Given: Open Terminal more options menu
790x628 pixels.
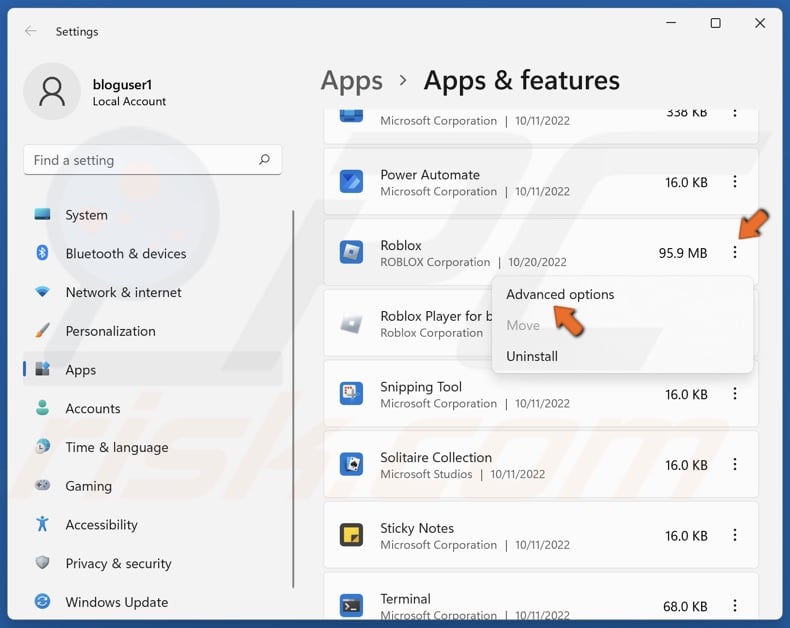Looking at the screenshot, I should click(735, 605).
